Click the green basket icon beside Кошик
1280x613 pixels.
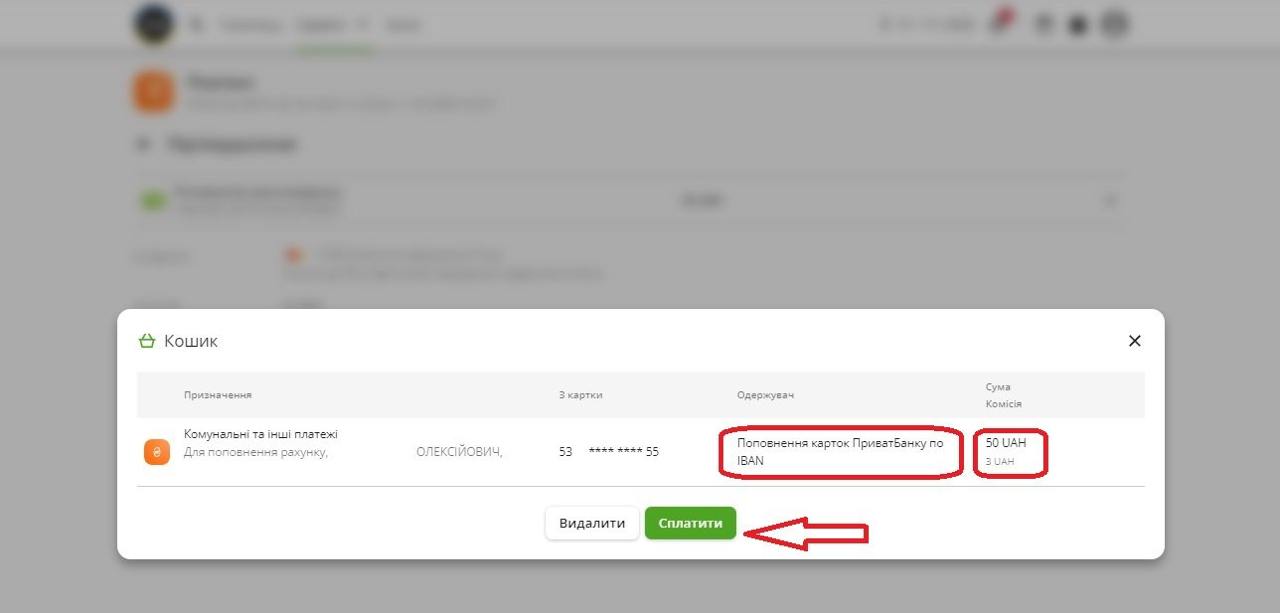(x=147, y=341)
